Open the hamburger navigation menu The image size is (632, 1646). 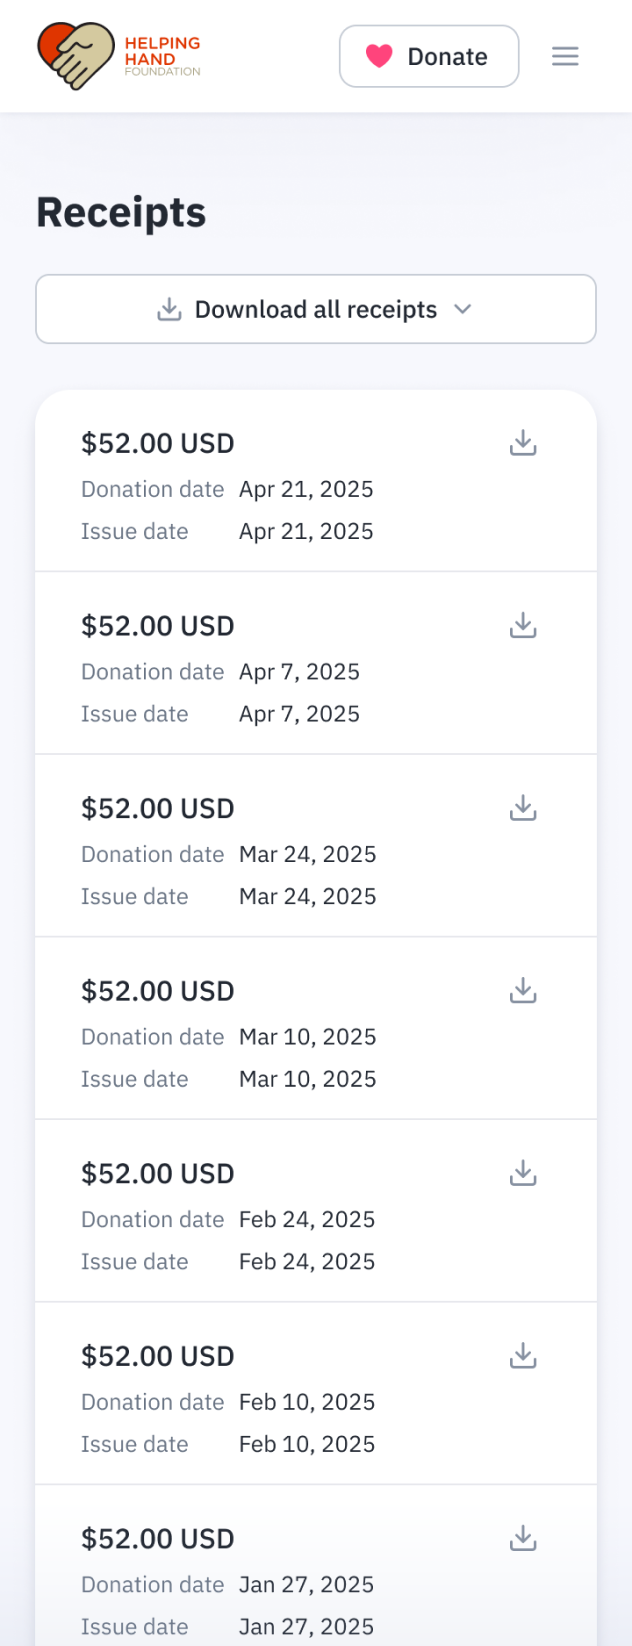click(565, 56)
